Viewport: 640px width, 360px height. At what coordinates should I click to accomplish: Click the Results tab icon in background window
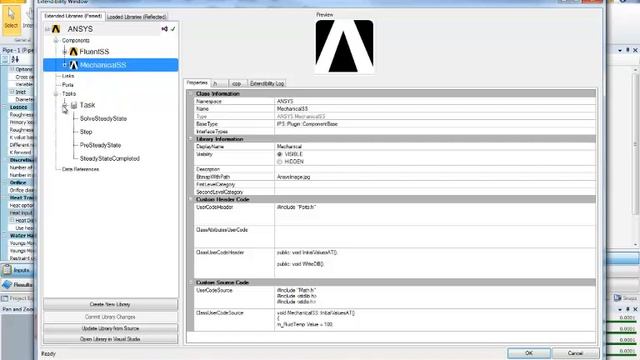pos(7,284)
